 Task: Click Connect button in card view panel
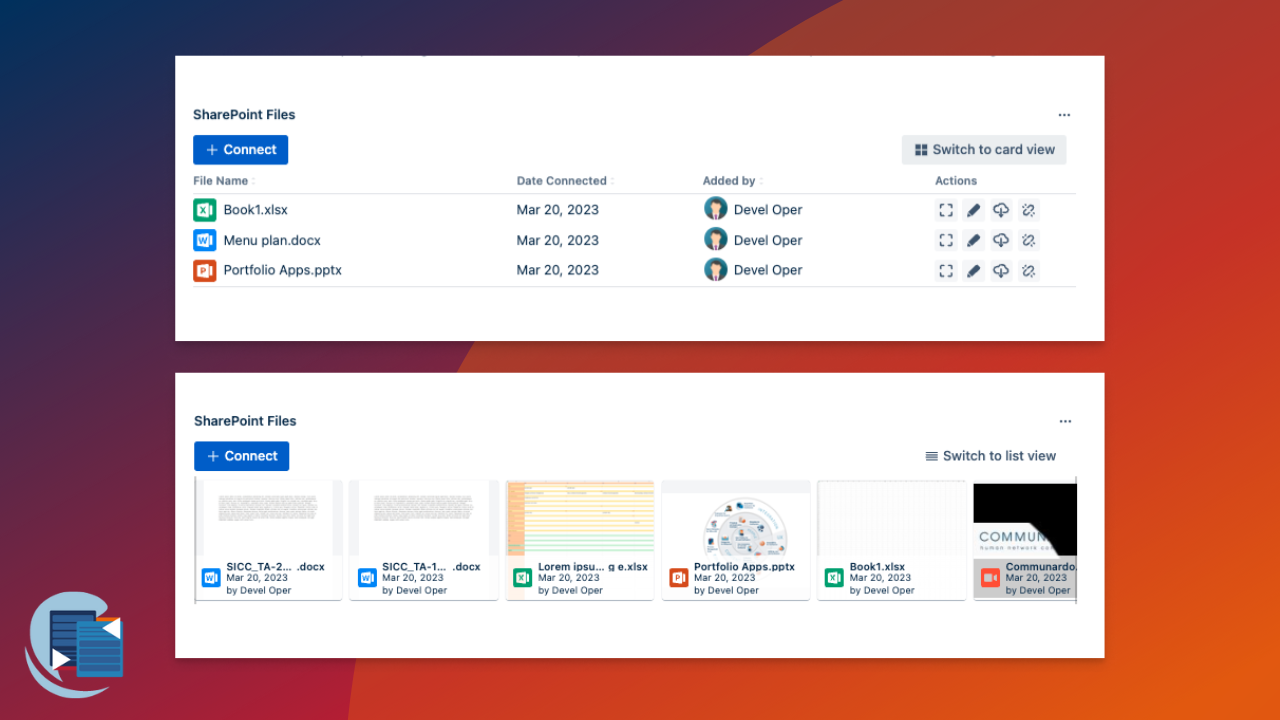coord(241,456)
